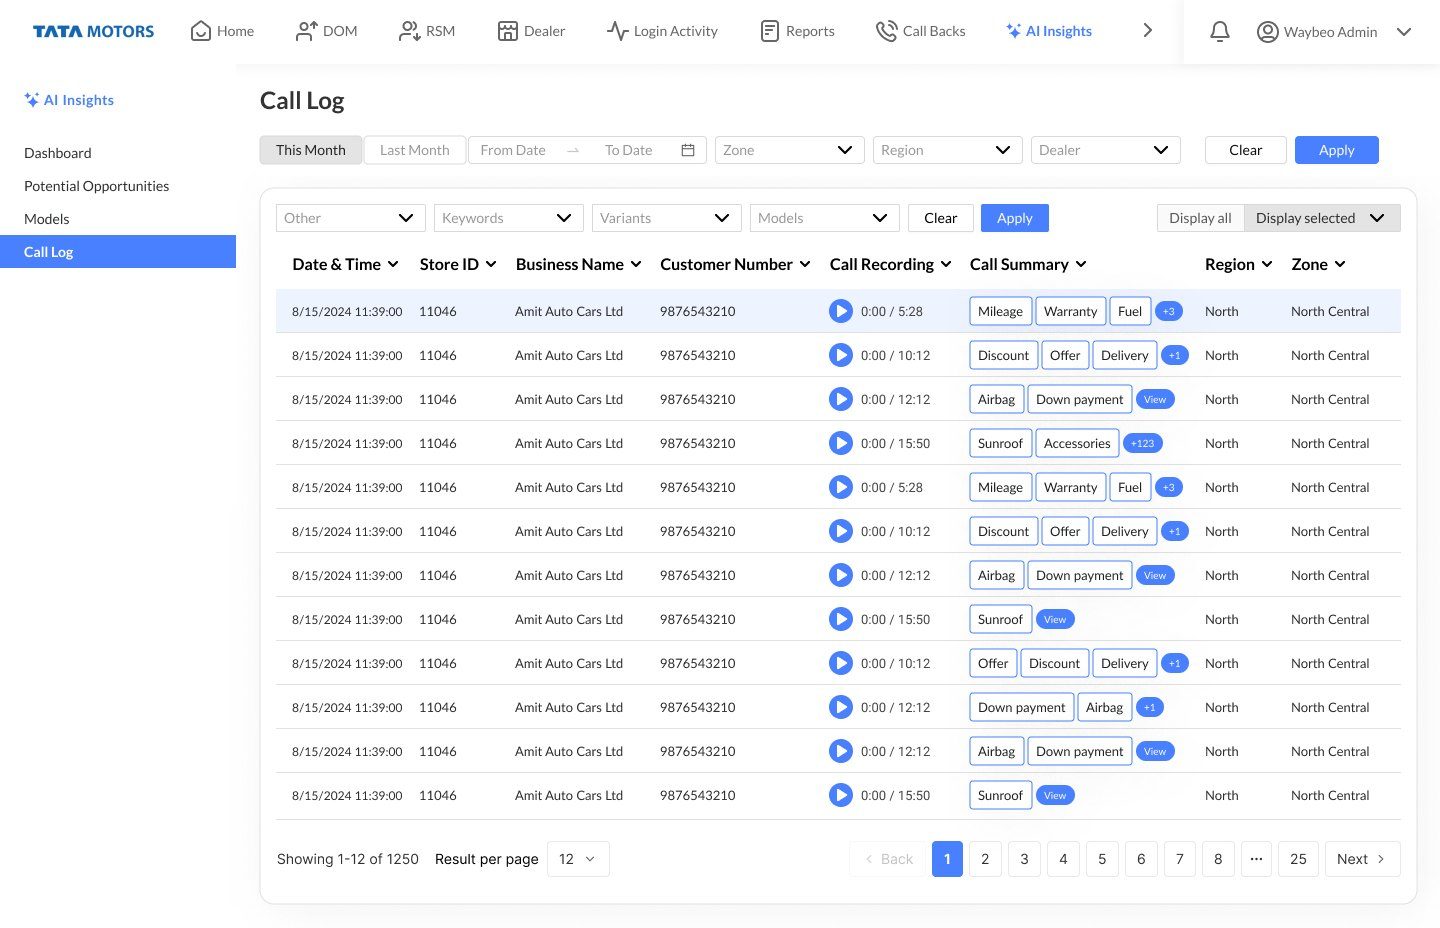This screenshot has height=928, width=1440.
Task: Open the Reports section in top navigation
Action: [x=797, y=31]
